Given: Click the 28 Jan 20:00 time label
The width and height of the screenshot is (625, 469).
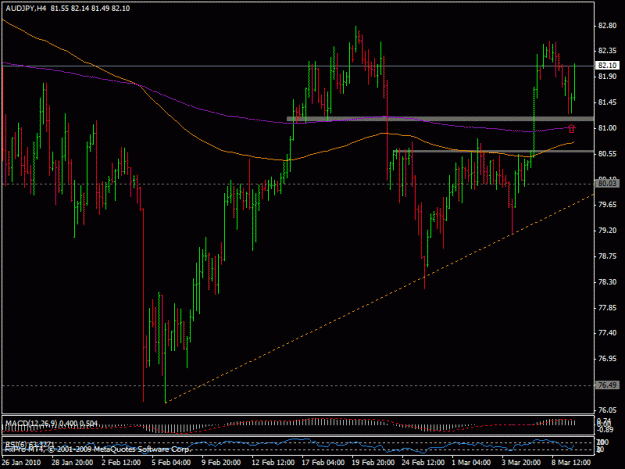Looking at the screenshot, I should tap(72, 462).
